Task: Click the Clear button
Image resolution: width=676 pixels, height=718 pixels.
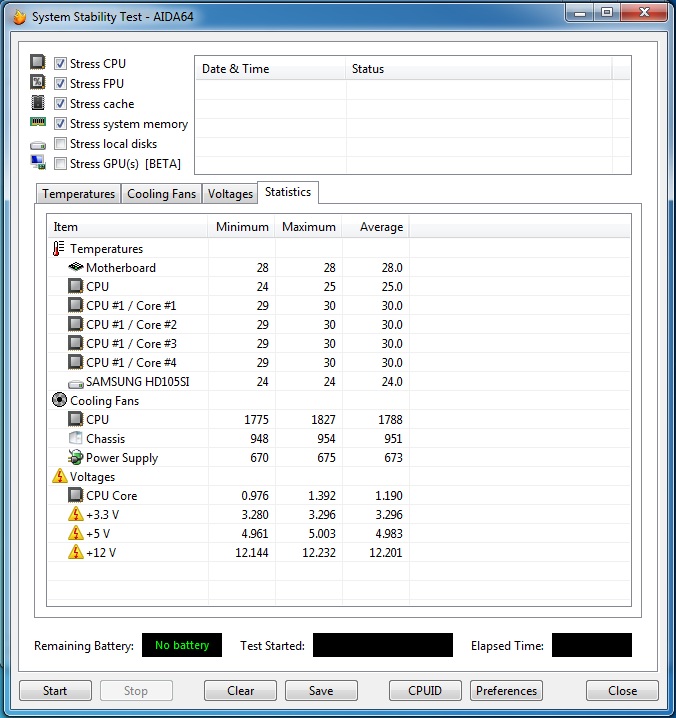Action: coord(240,691)
